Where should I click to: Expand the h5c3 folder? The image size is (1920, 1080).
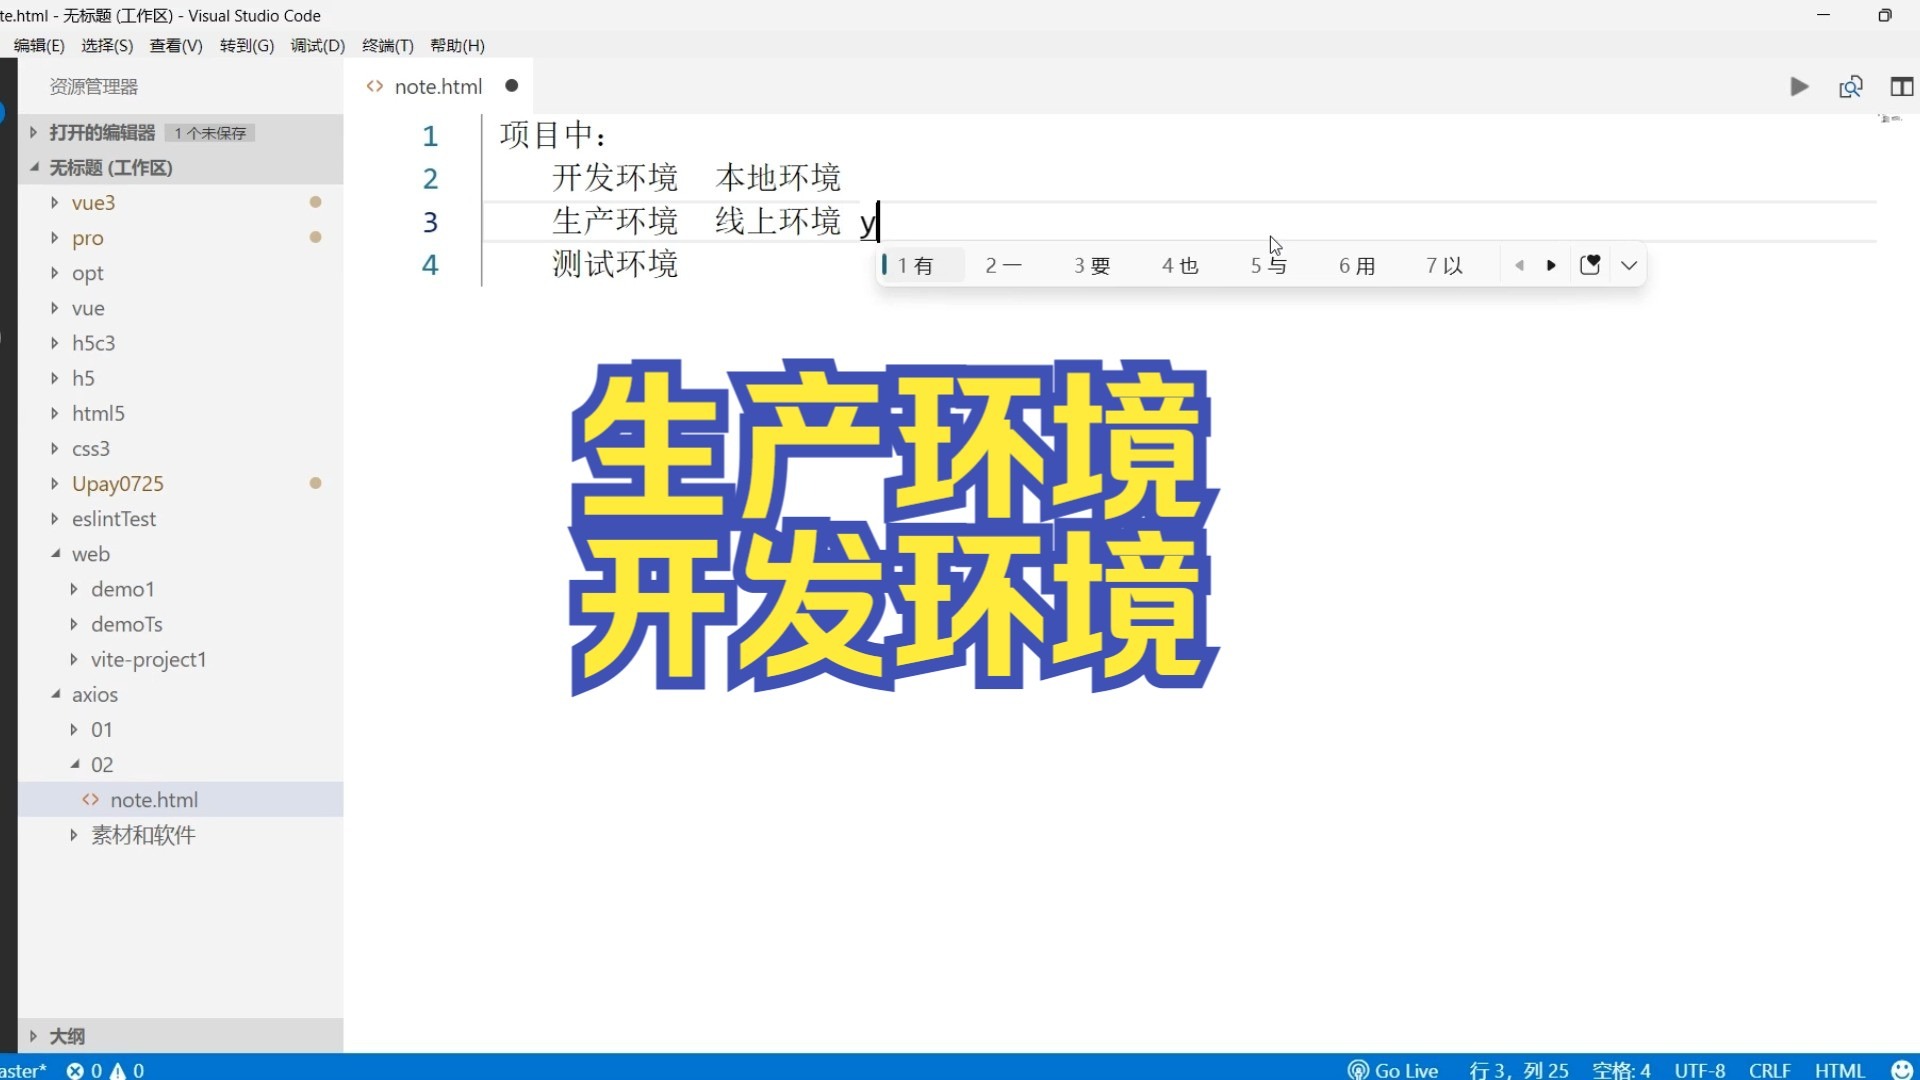tap(54, 343)
